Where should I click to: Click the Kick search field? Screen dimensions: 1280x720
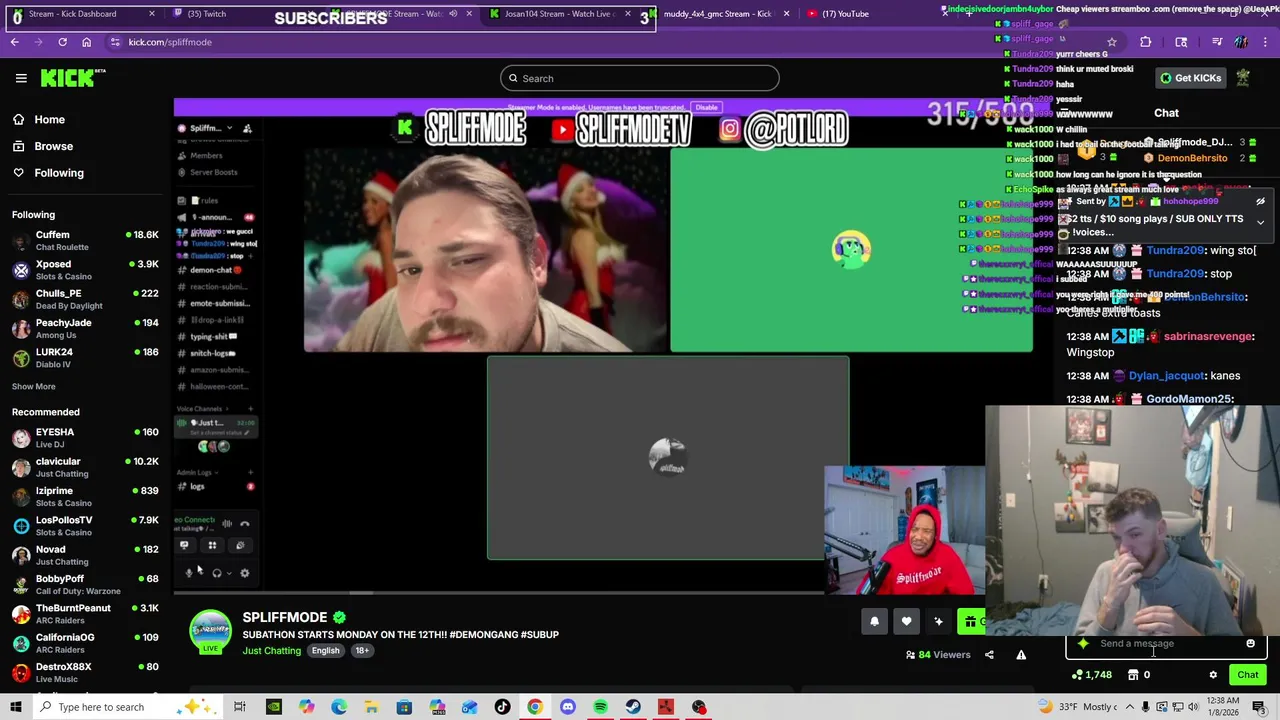640,78
